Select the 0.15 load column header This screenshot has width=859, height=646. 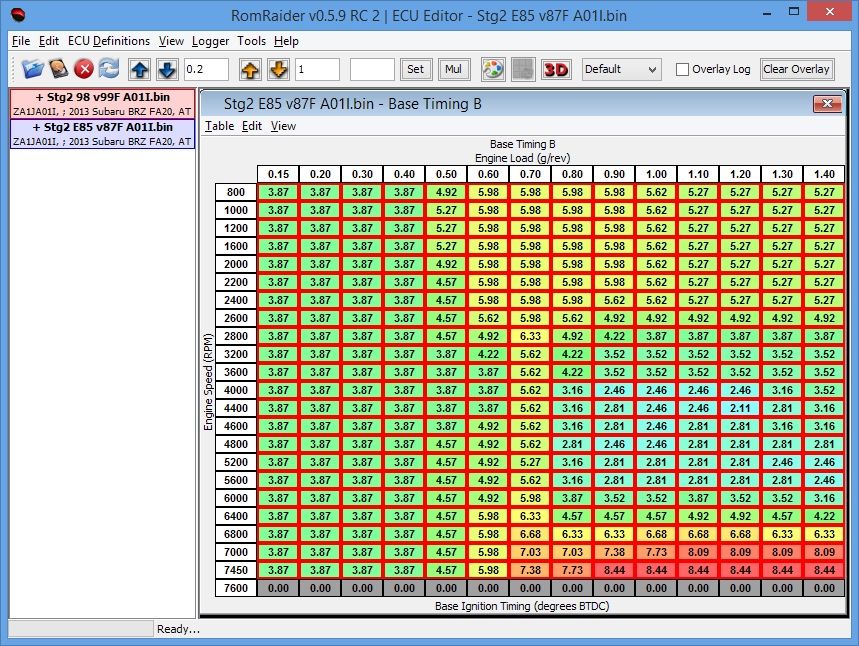[x=278, y=174]
